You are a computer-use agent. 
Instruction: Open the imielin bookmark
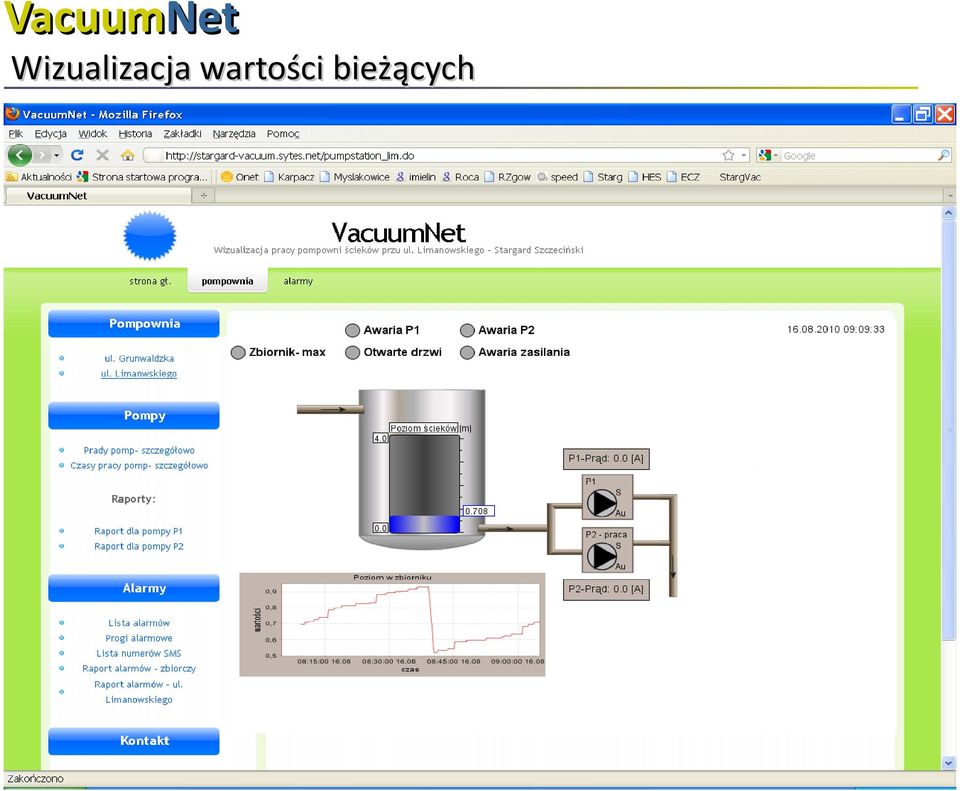pos(416,177)
